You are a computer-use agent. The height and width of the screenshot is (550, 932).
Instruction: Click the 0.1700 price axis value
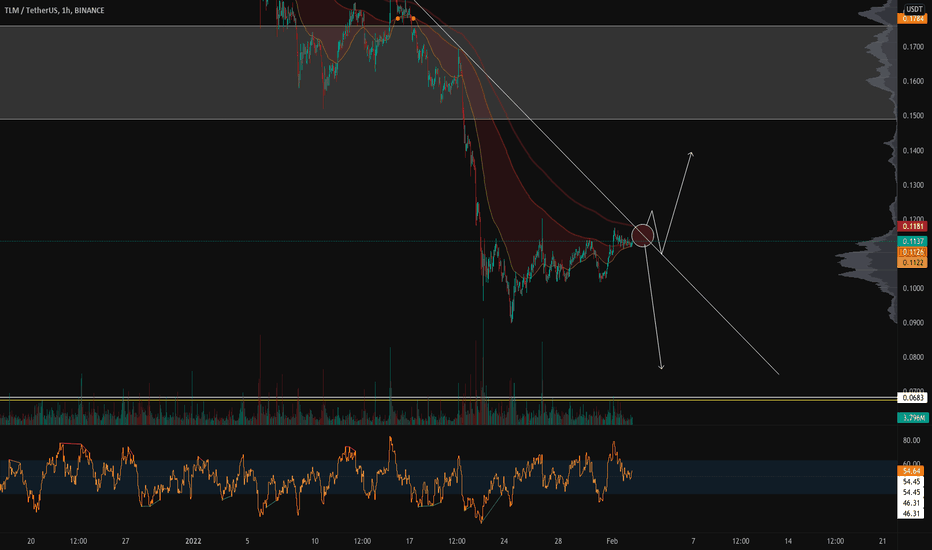pos(913,46)
